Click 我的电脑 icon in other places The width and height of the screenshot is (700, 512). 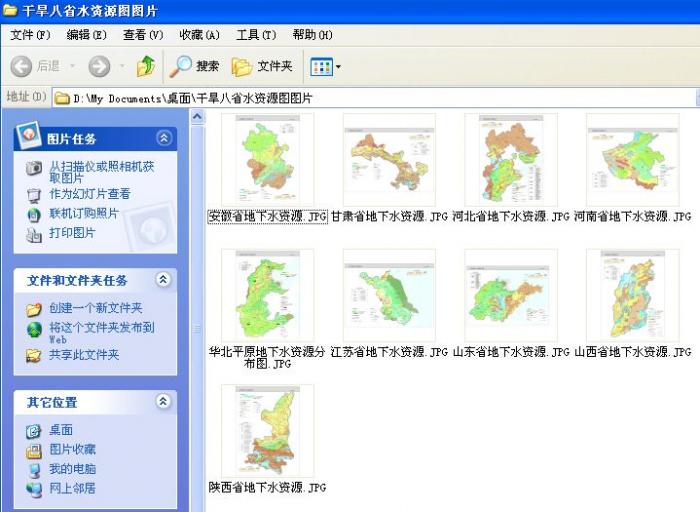pos(34,469)
